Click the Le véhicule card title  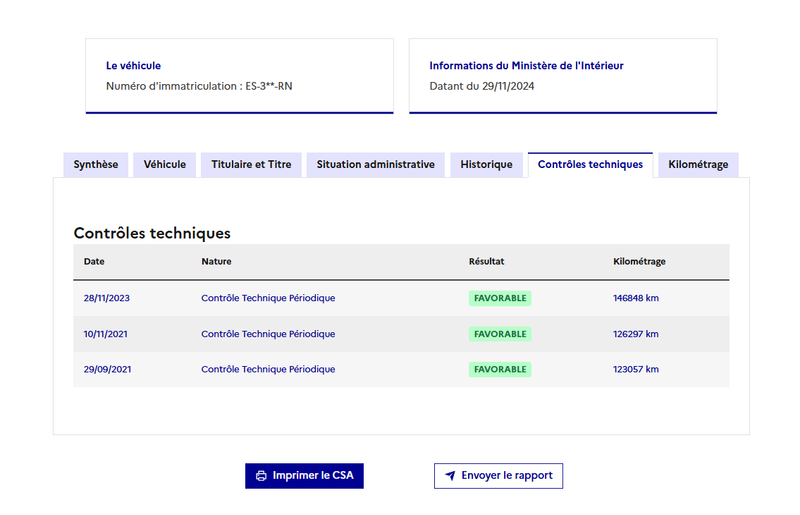(x=133, y=66)
